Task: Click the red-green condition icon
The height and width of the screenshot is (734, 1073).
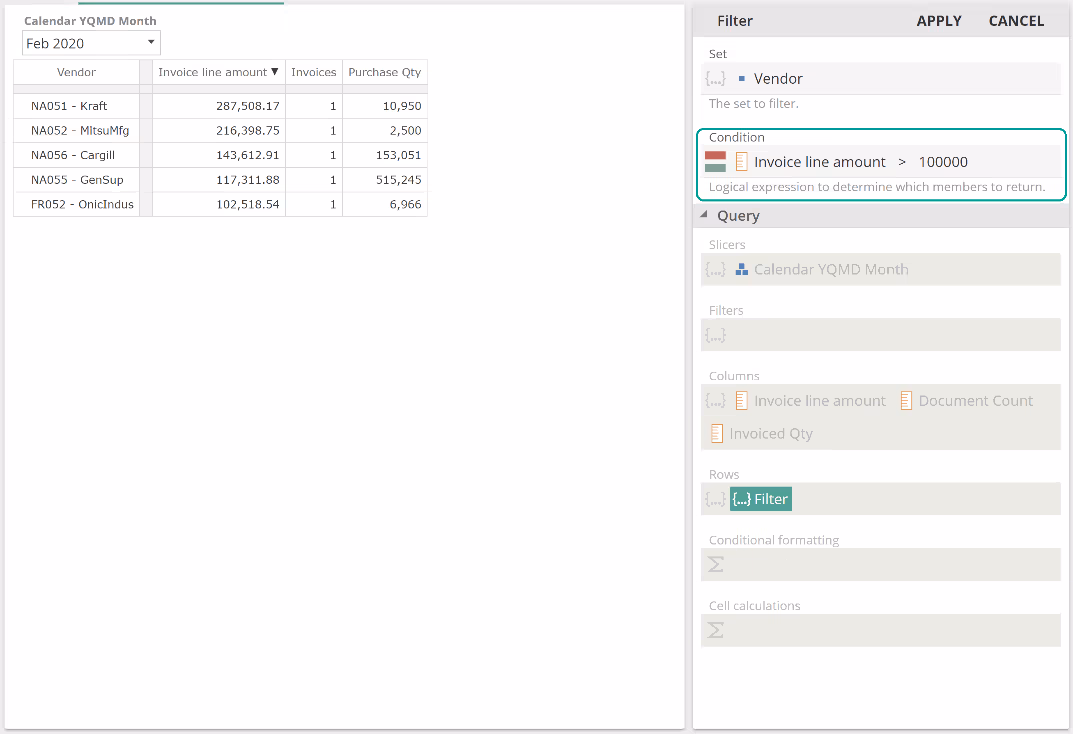Action: 715,162
